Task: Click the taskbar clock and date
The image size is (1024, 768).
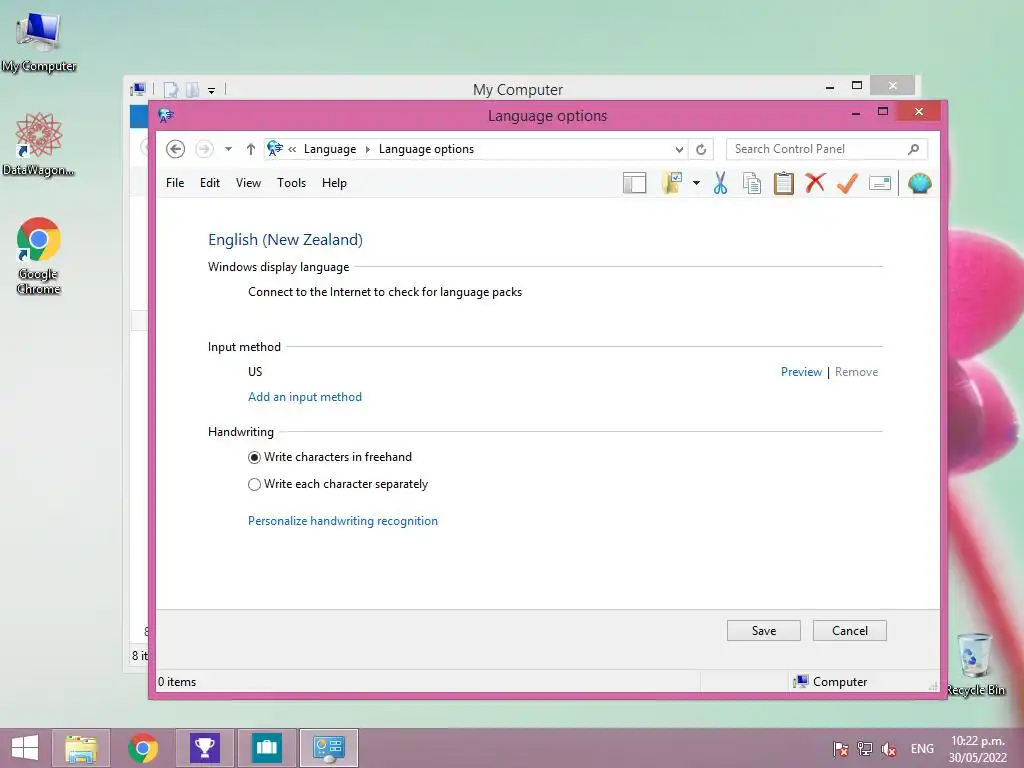Action: [x=978, y=748]
